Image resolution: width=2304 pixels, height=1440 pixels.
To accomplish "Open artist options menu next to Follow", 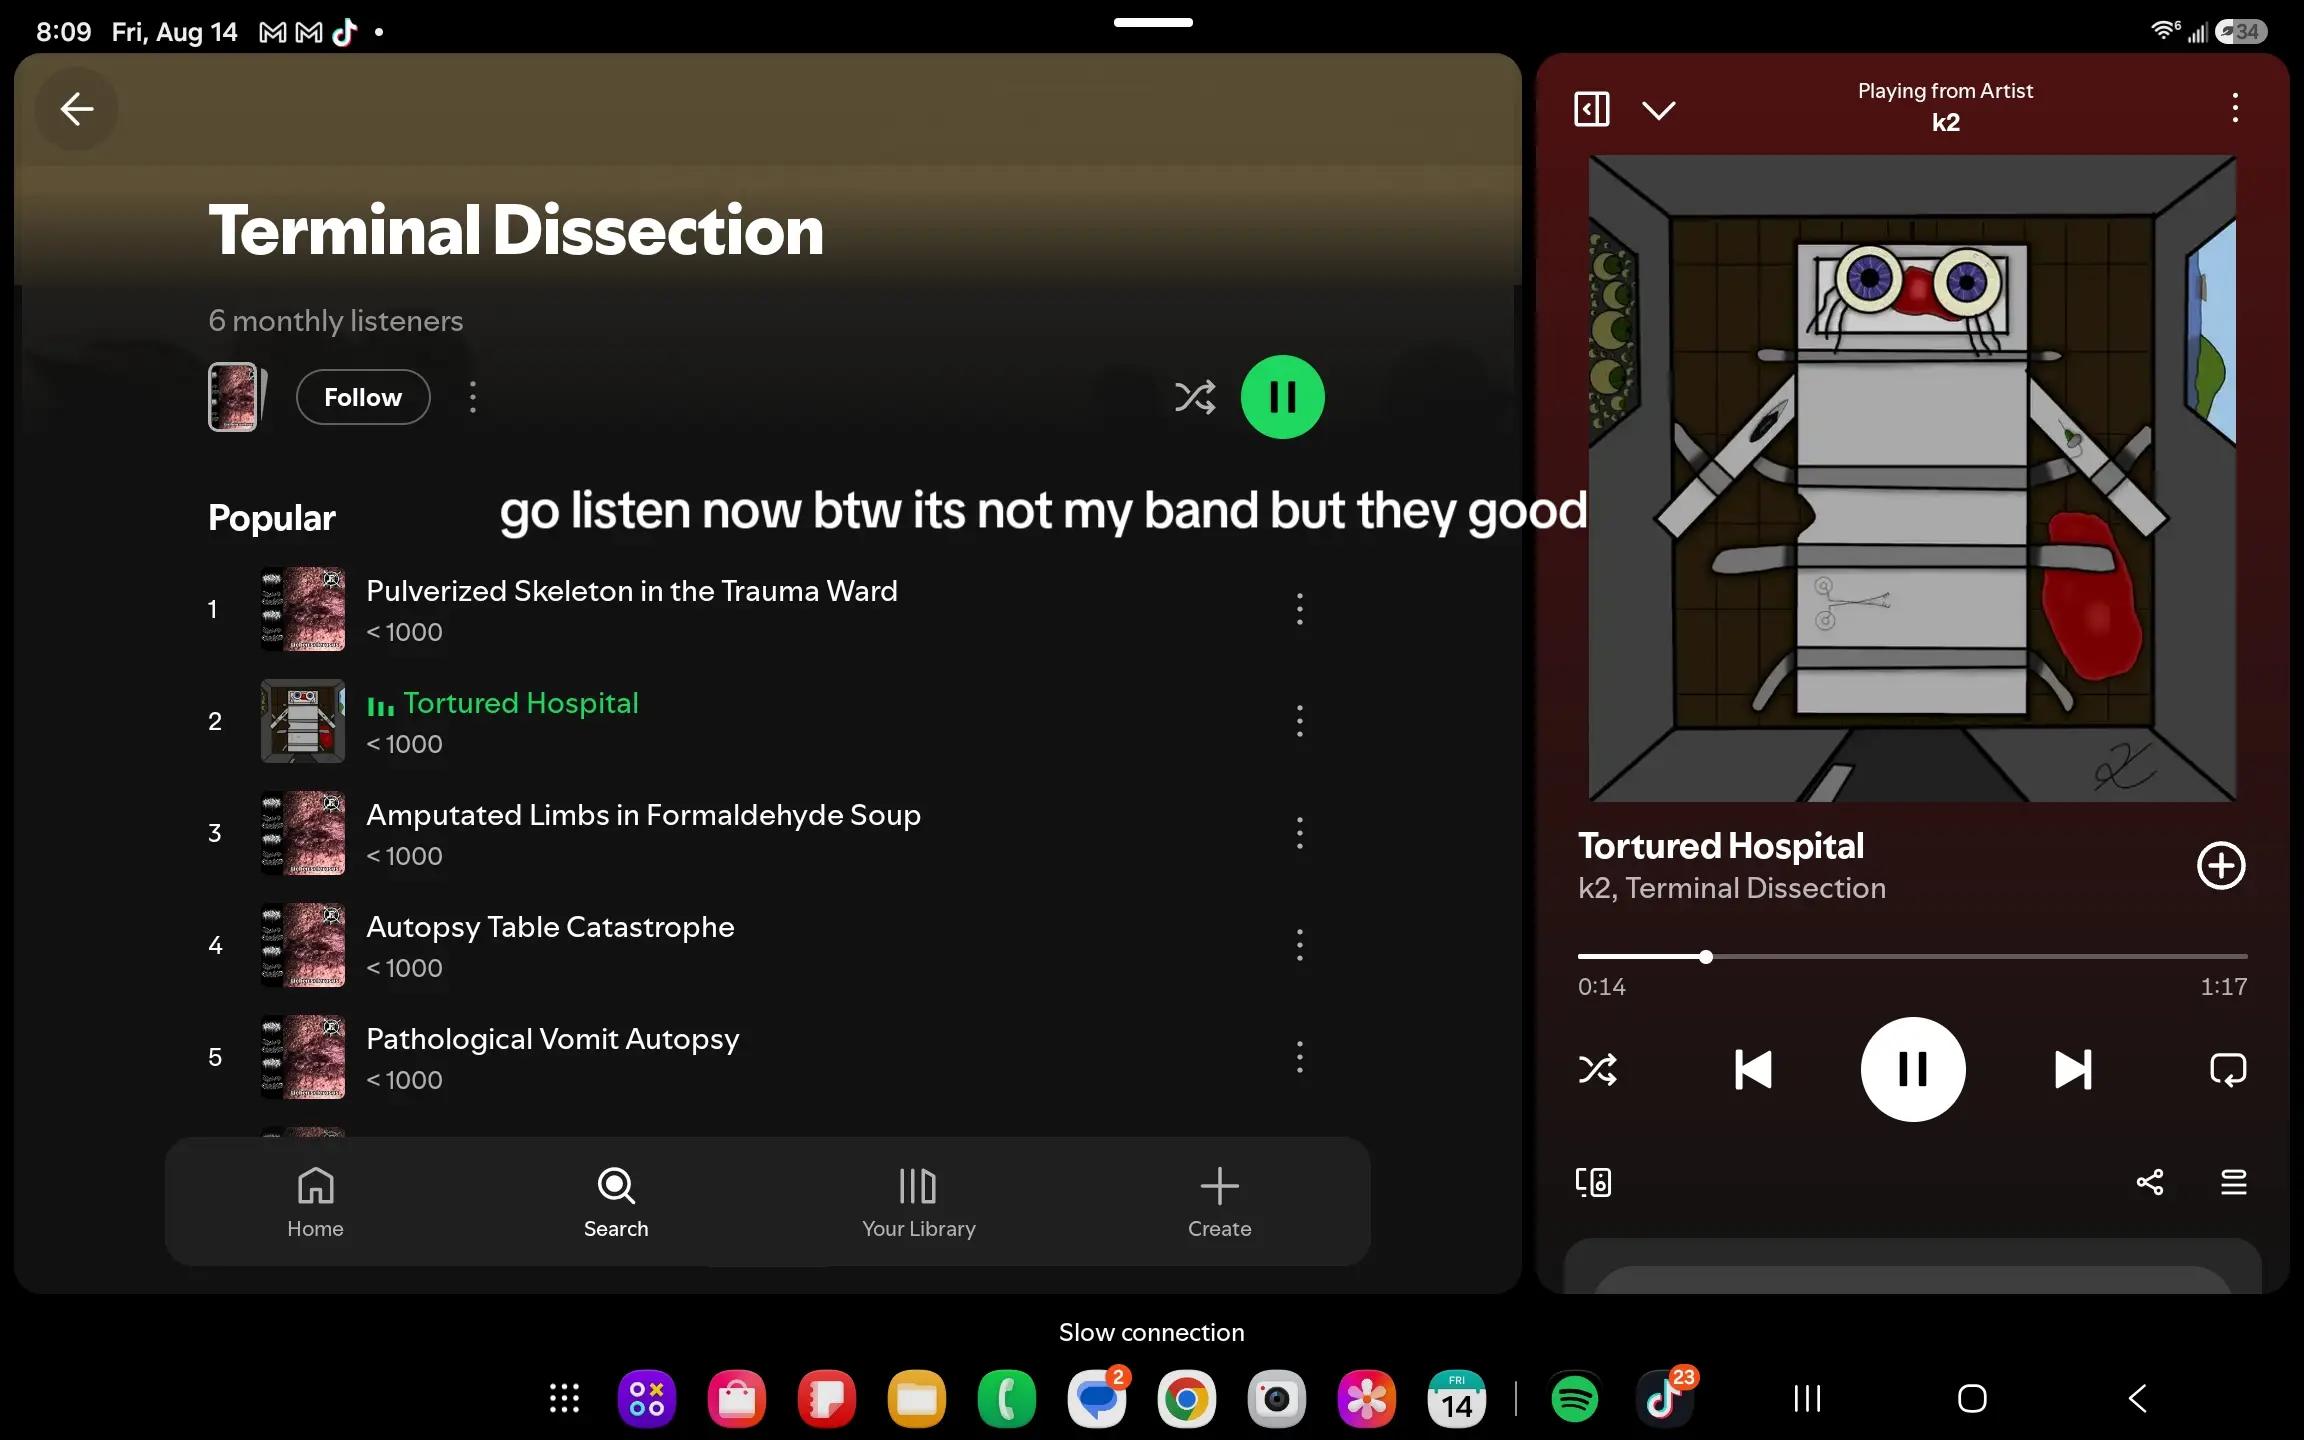I will [473, 397].
